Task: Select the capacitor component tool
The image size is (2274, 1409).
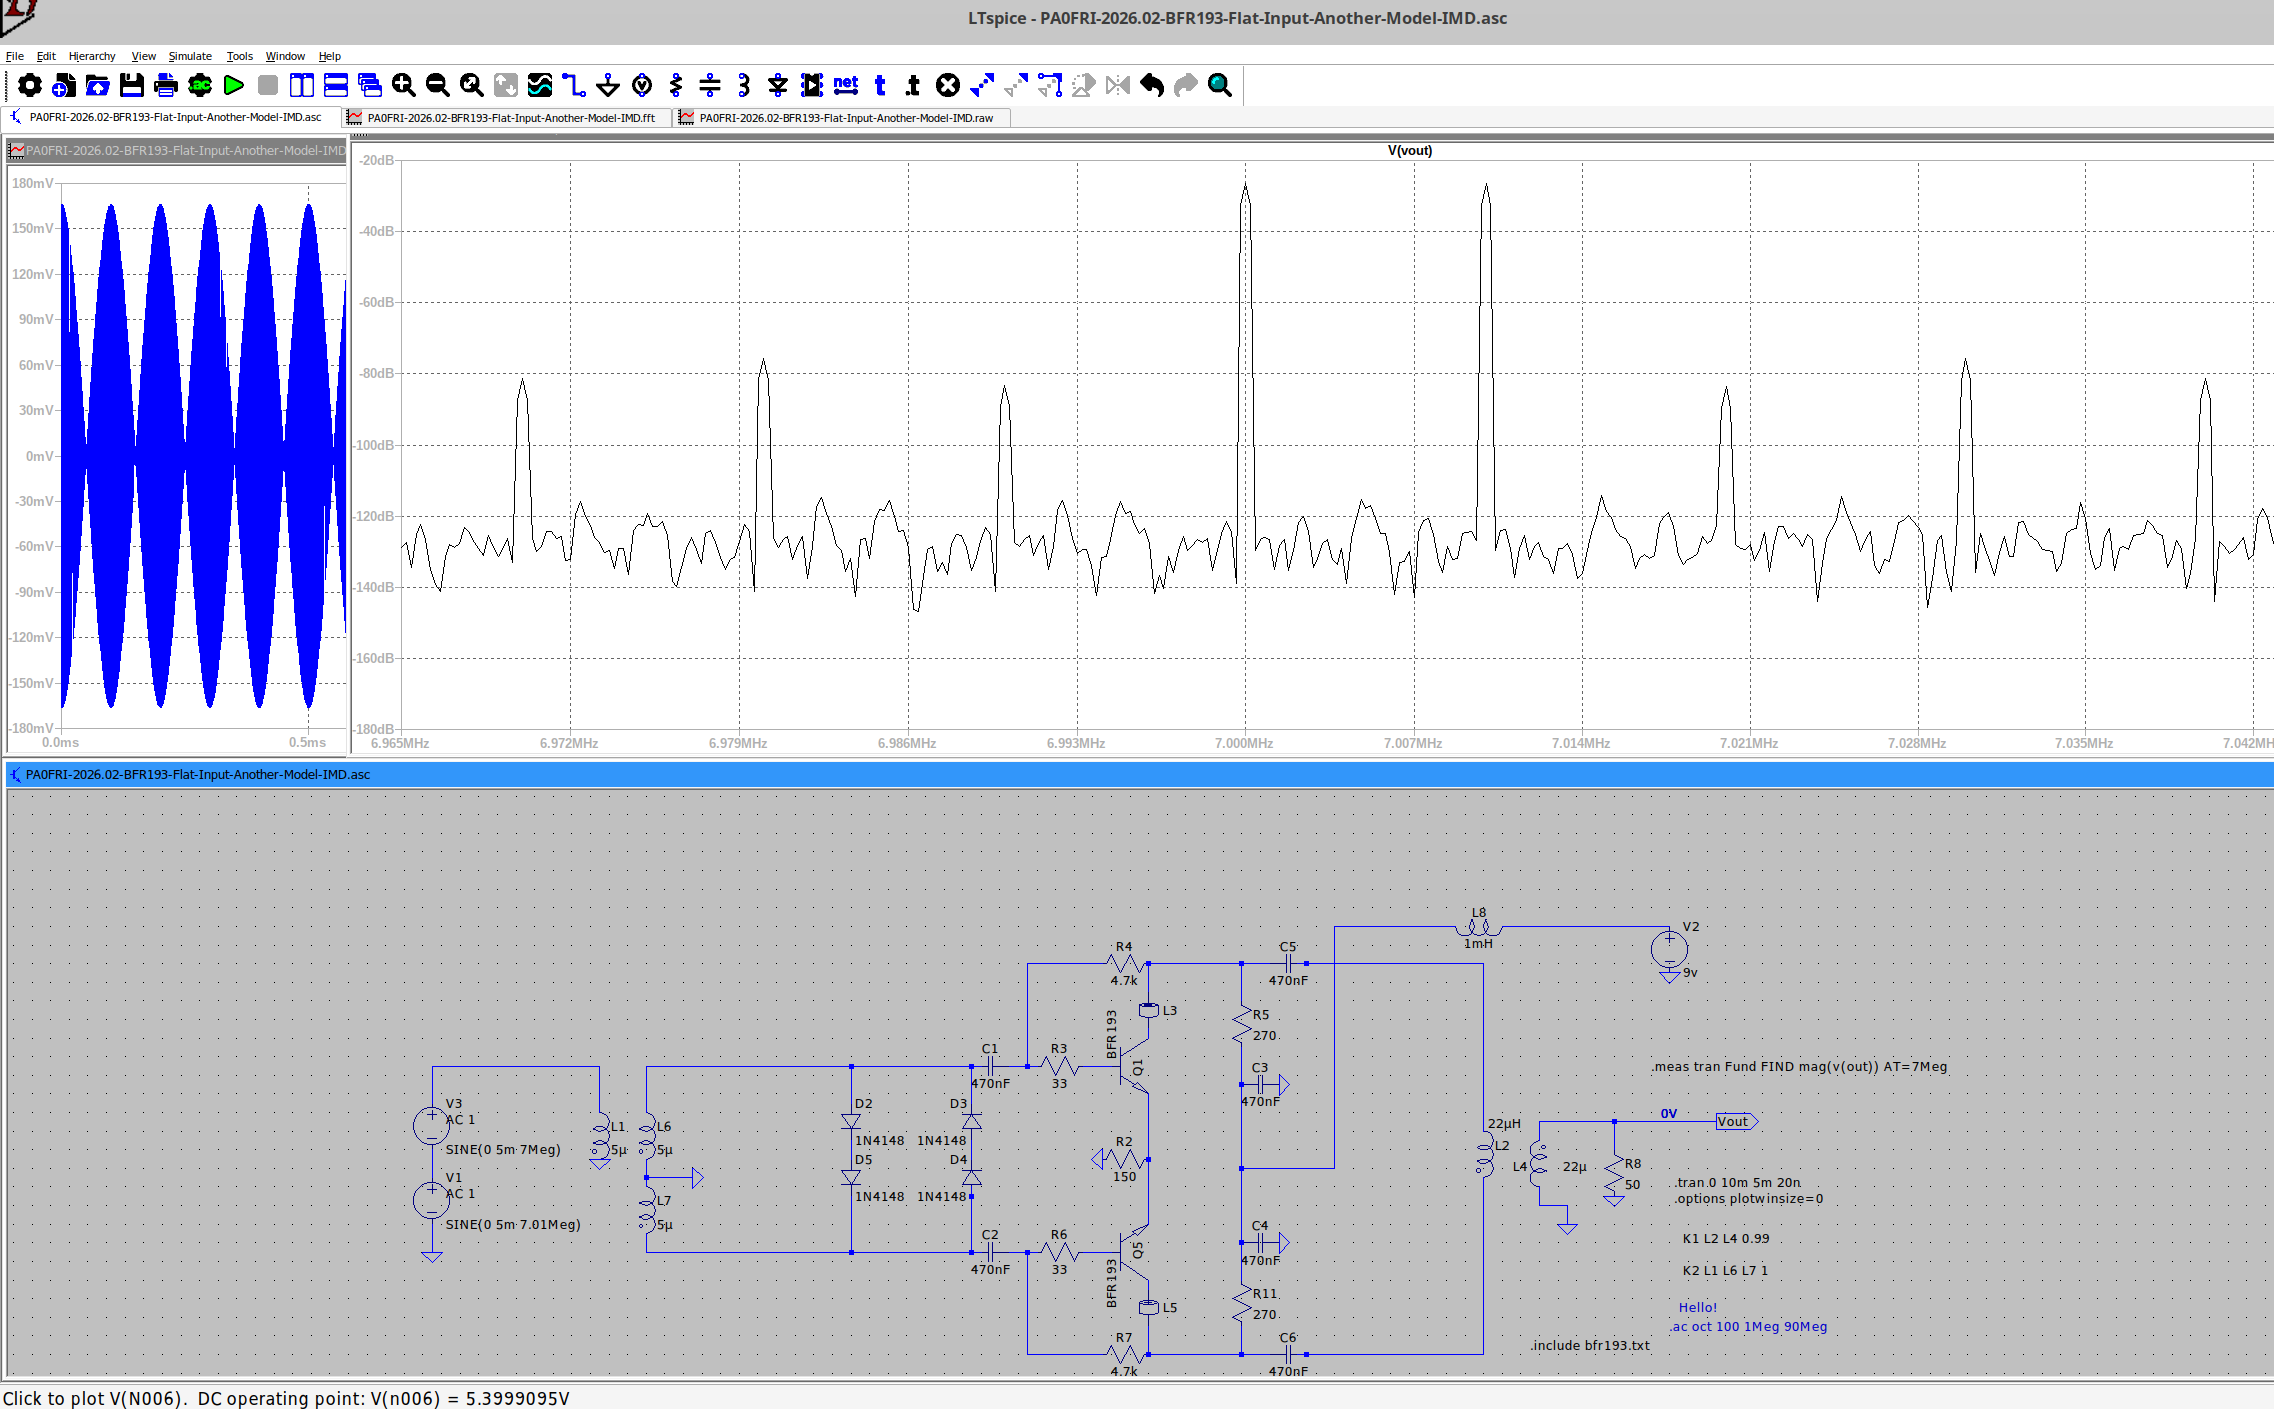Action: [x=710, y=86]
